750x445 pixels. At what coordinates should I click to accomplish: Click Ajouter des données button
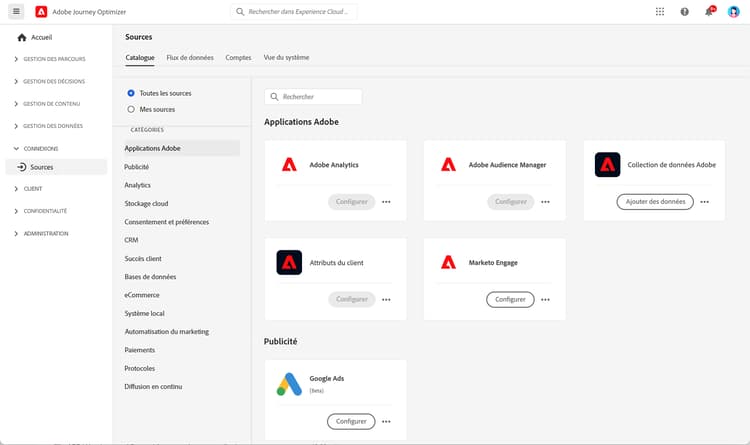tap(655, 202)
